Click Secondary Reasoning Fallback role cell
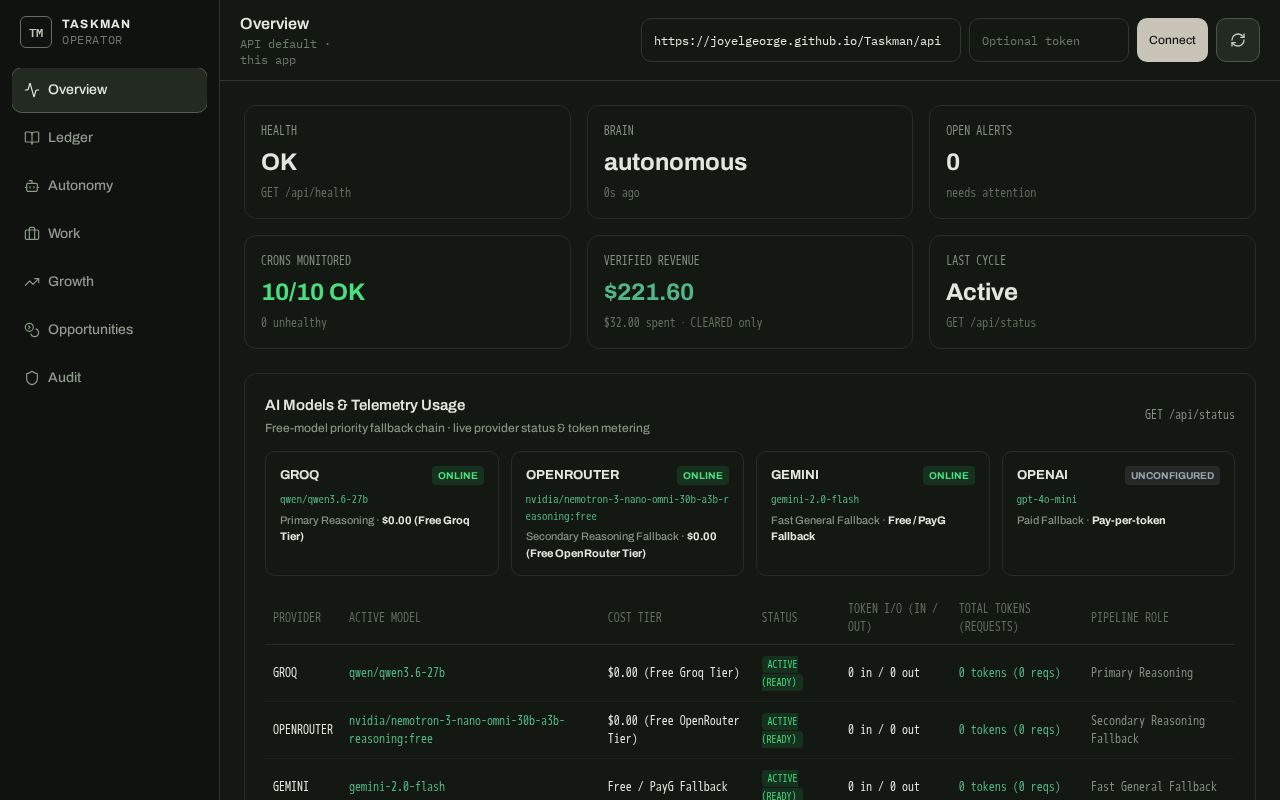The height and width of the screenshot is (800, 1280). tap(1148, 730)
